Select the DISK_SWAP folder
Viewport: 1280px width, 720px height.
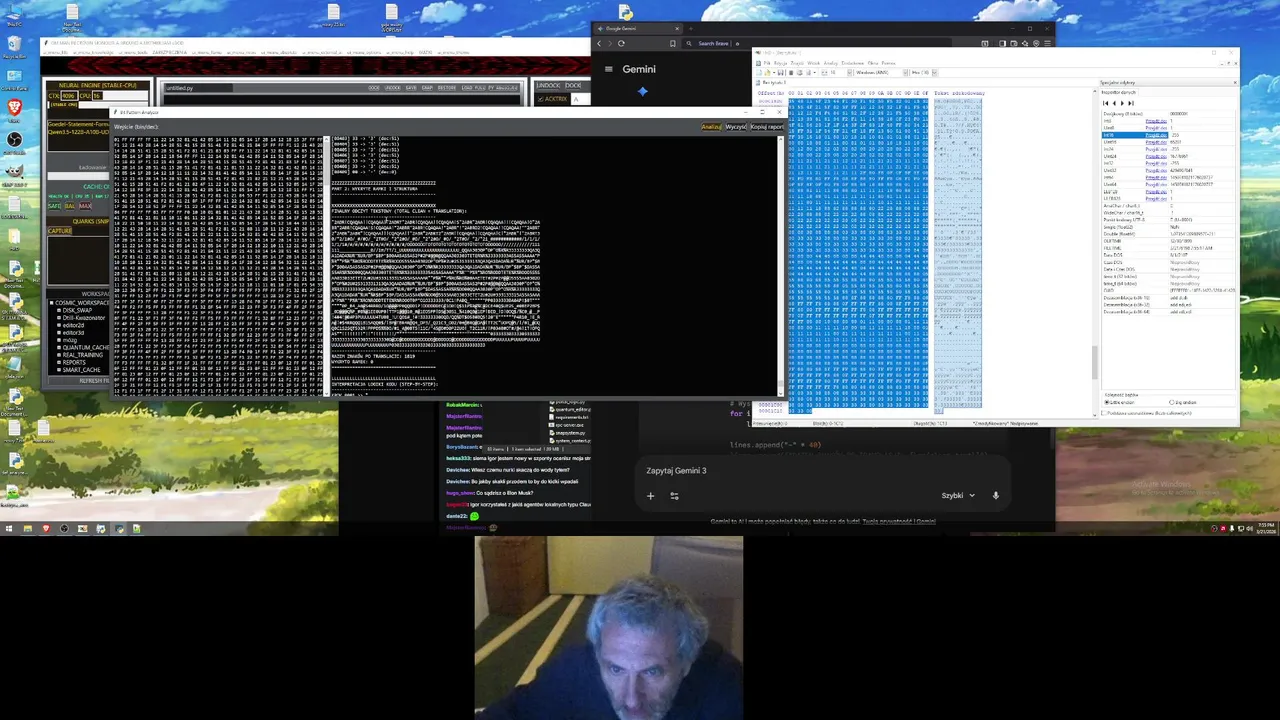coord(77,310)
